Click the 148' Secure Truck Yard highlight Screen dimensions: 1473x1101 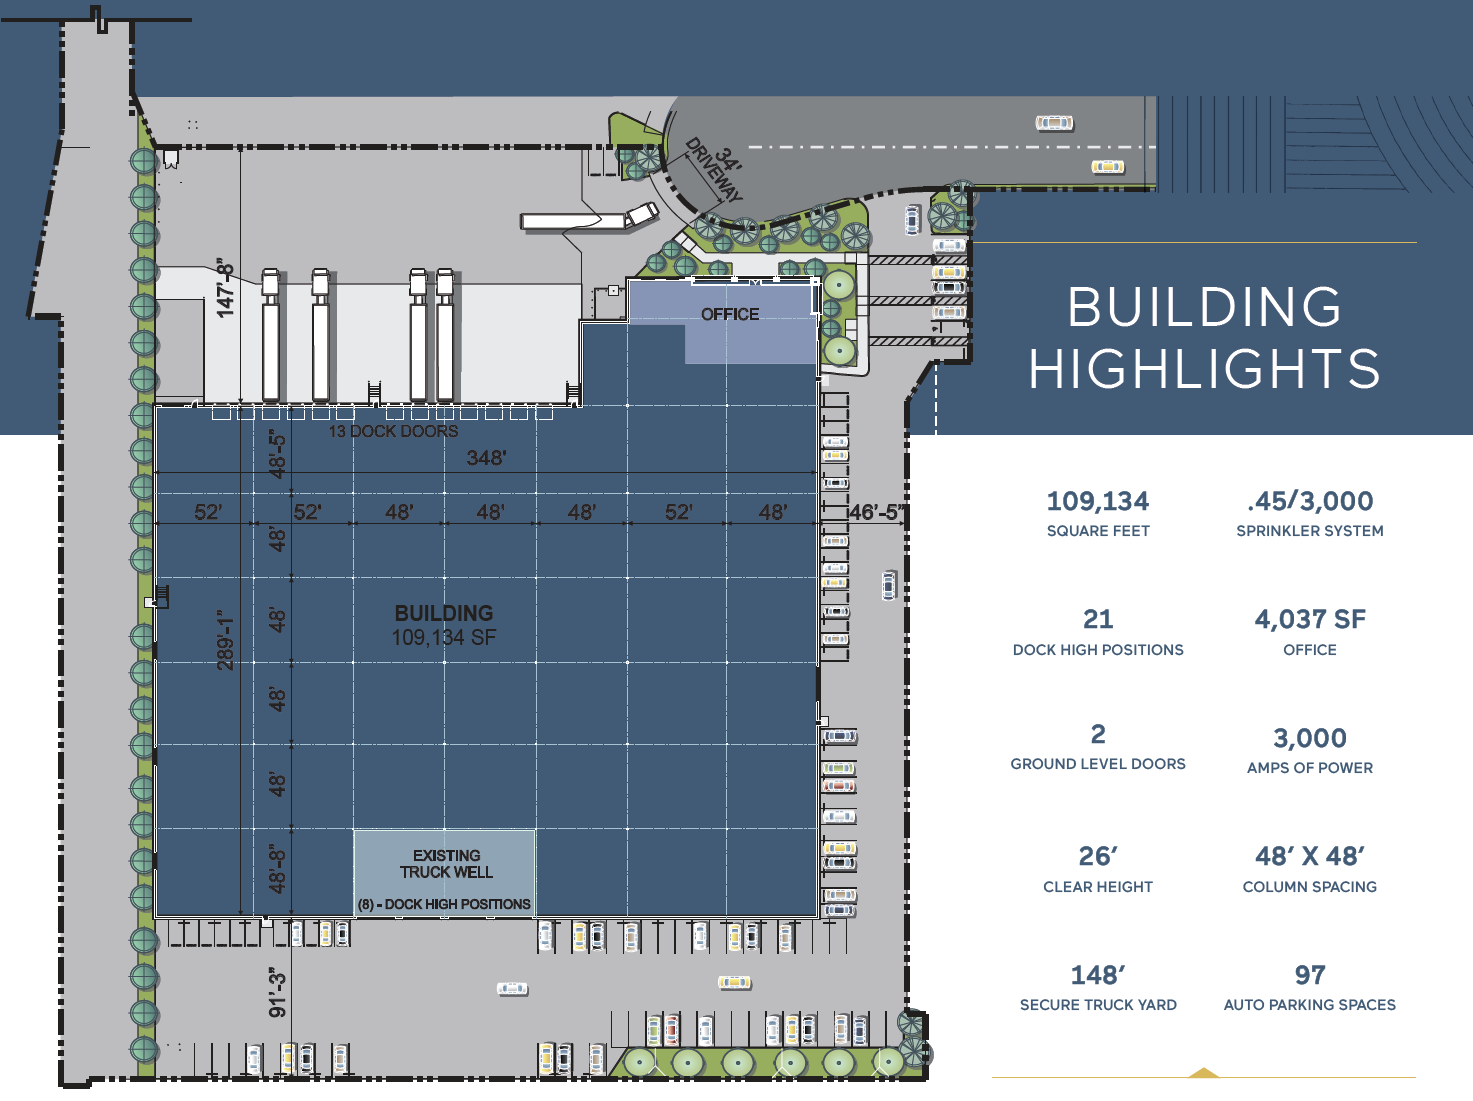1098,987
